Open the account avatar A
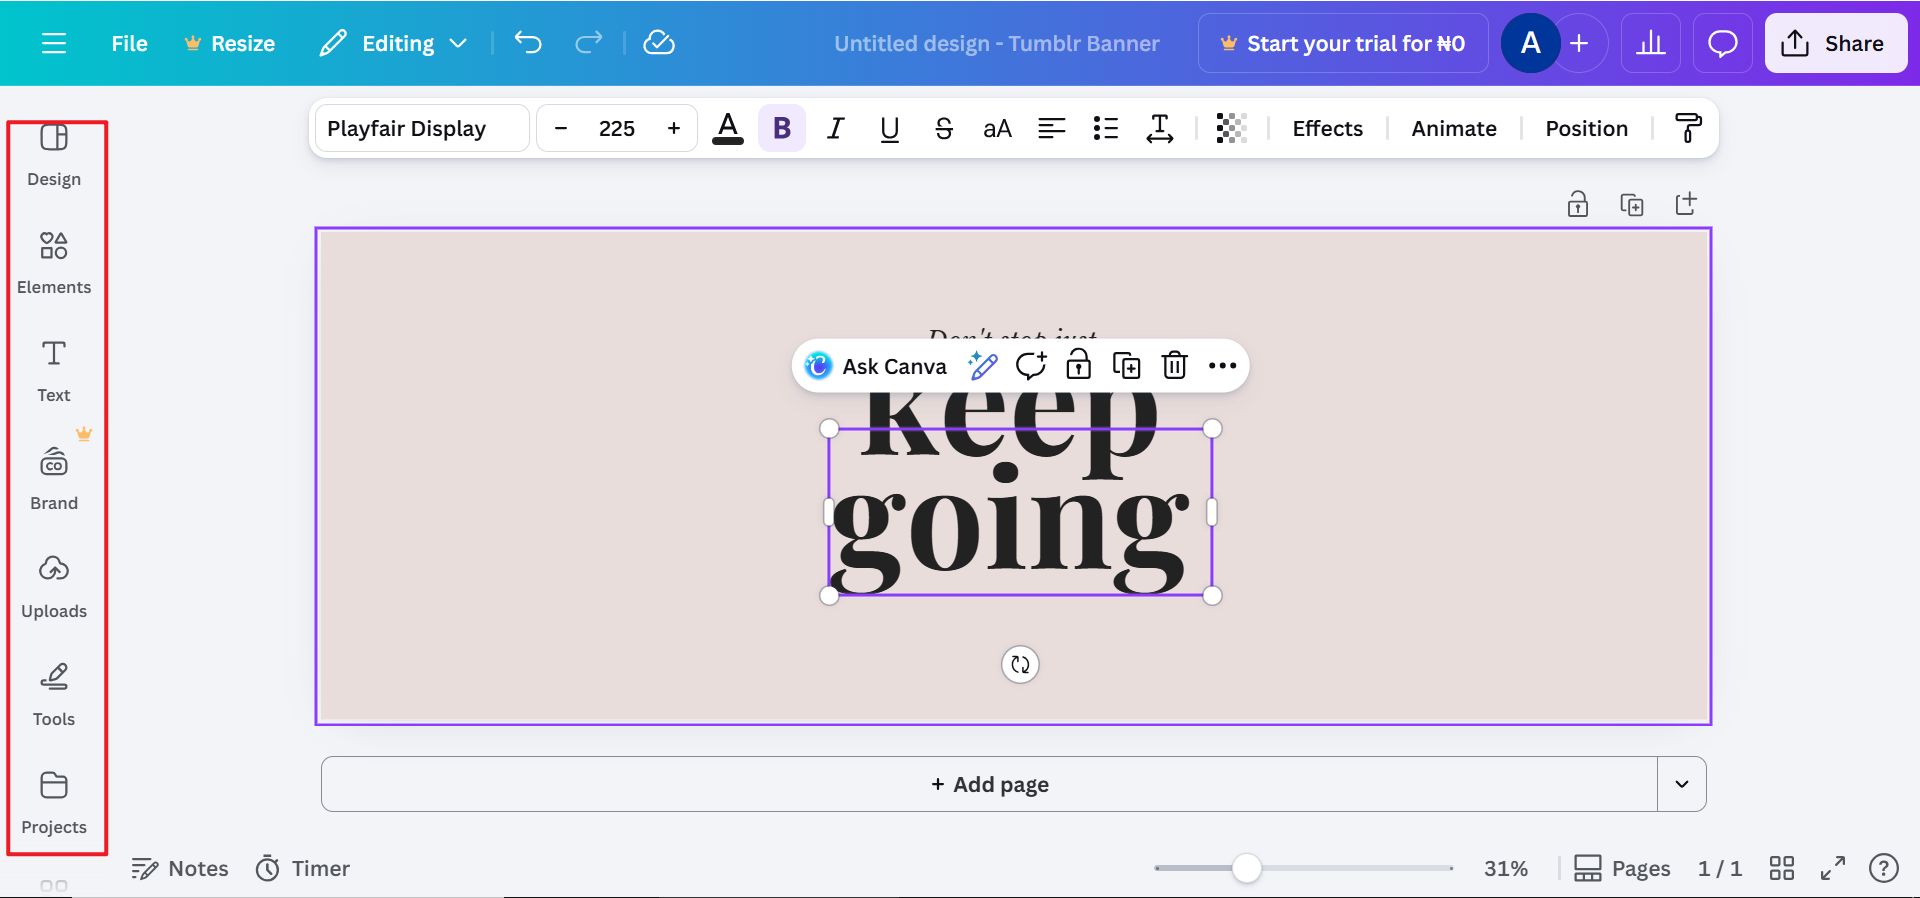 click(x=1530, y=43)
